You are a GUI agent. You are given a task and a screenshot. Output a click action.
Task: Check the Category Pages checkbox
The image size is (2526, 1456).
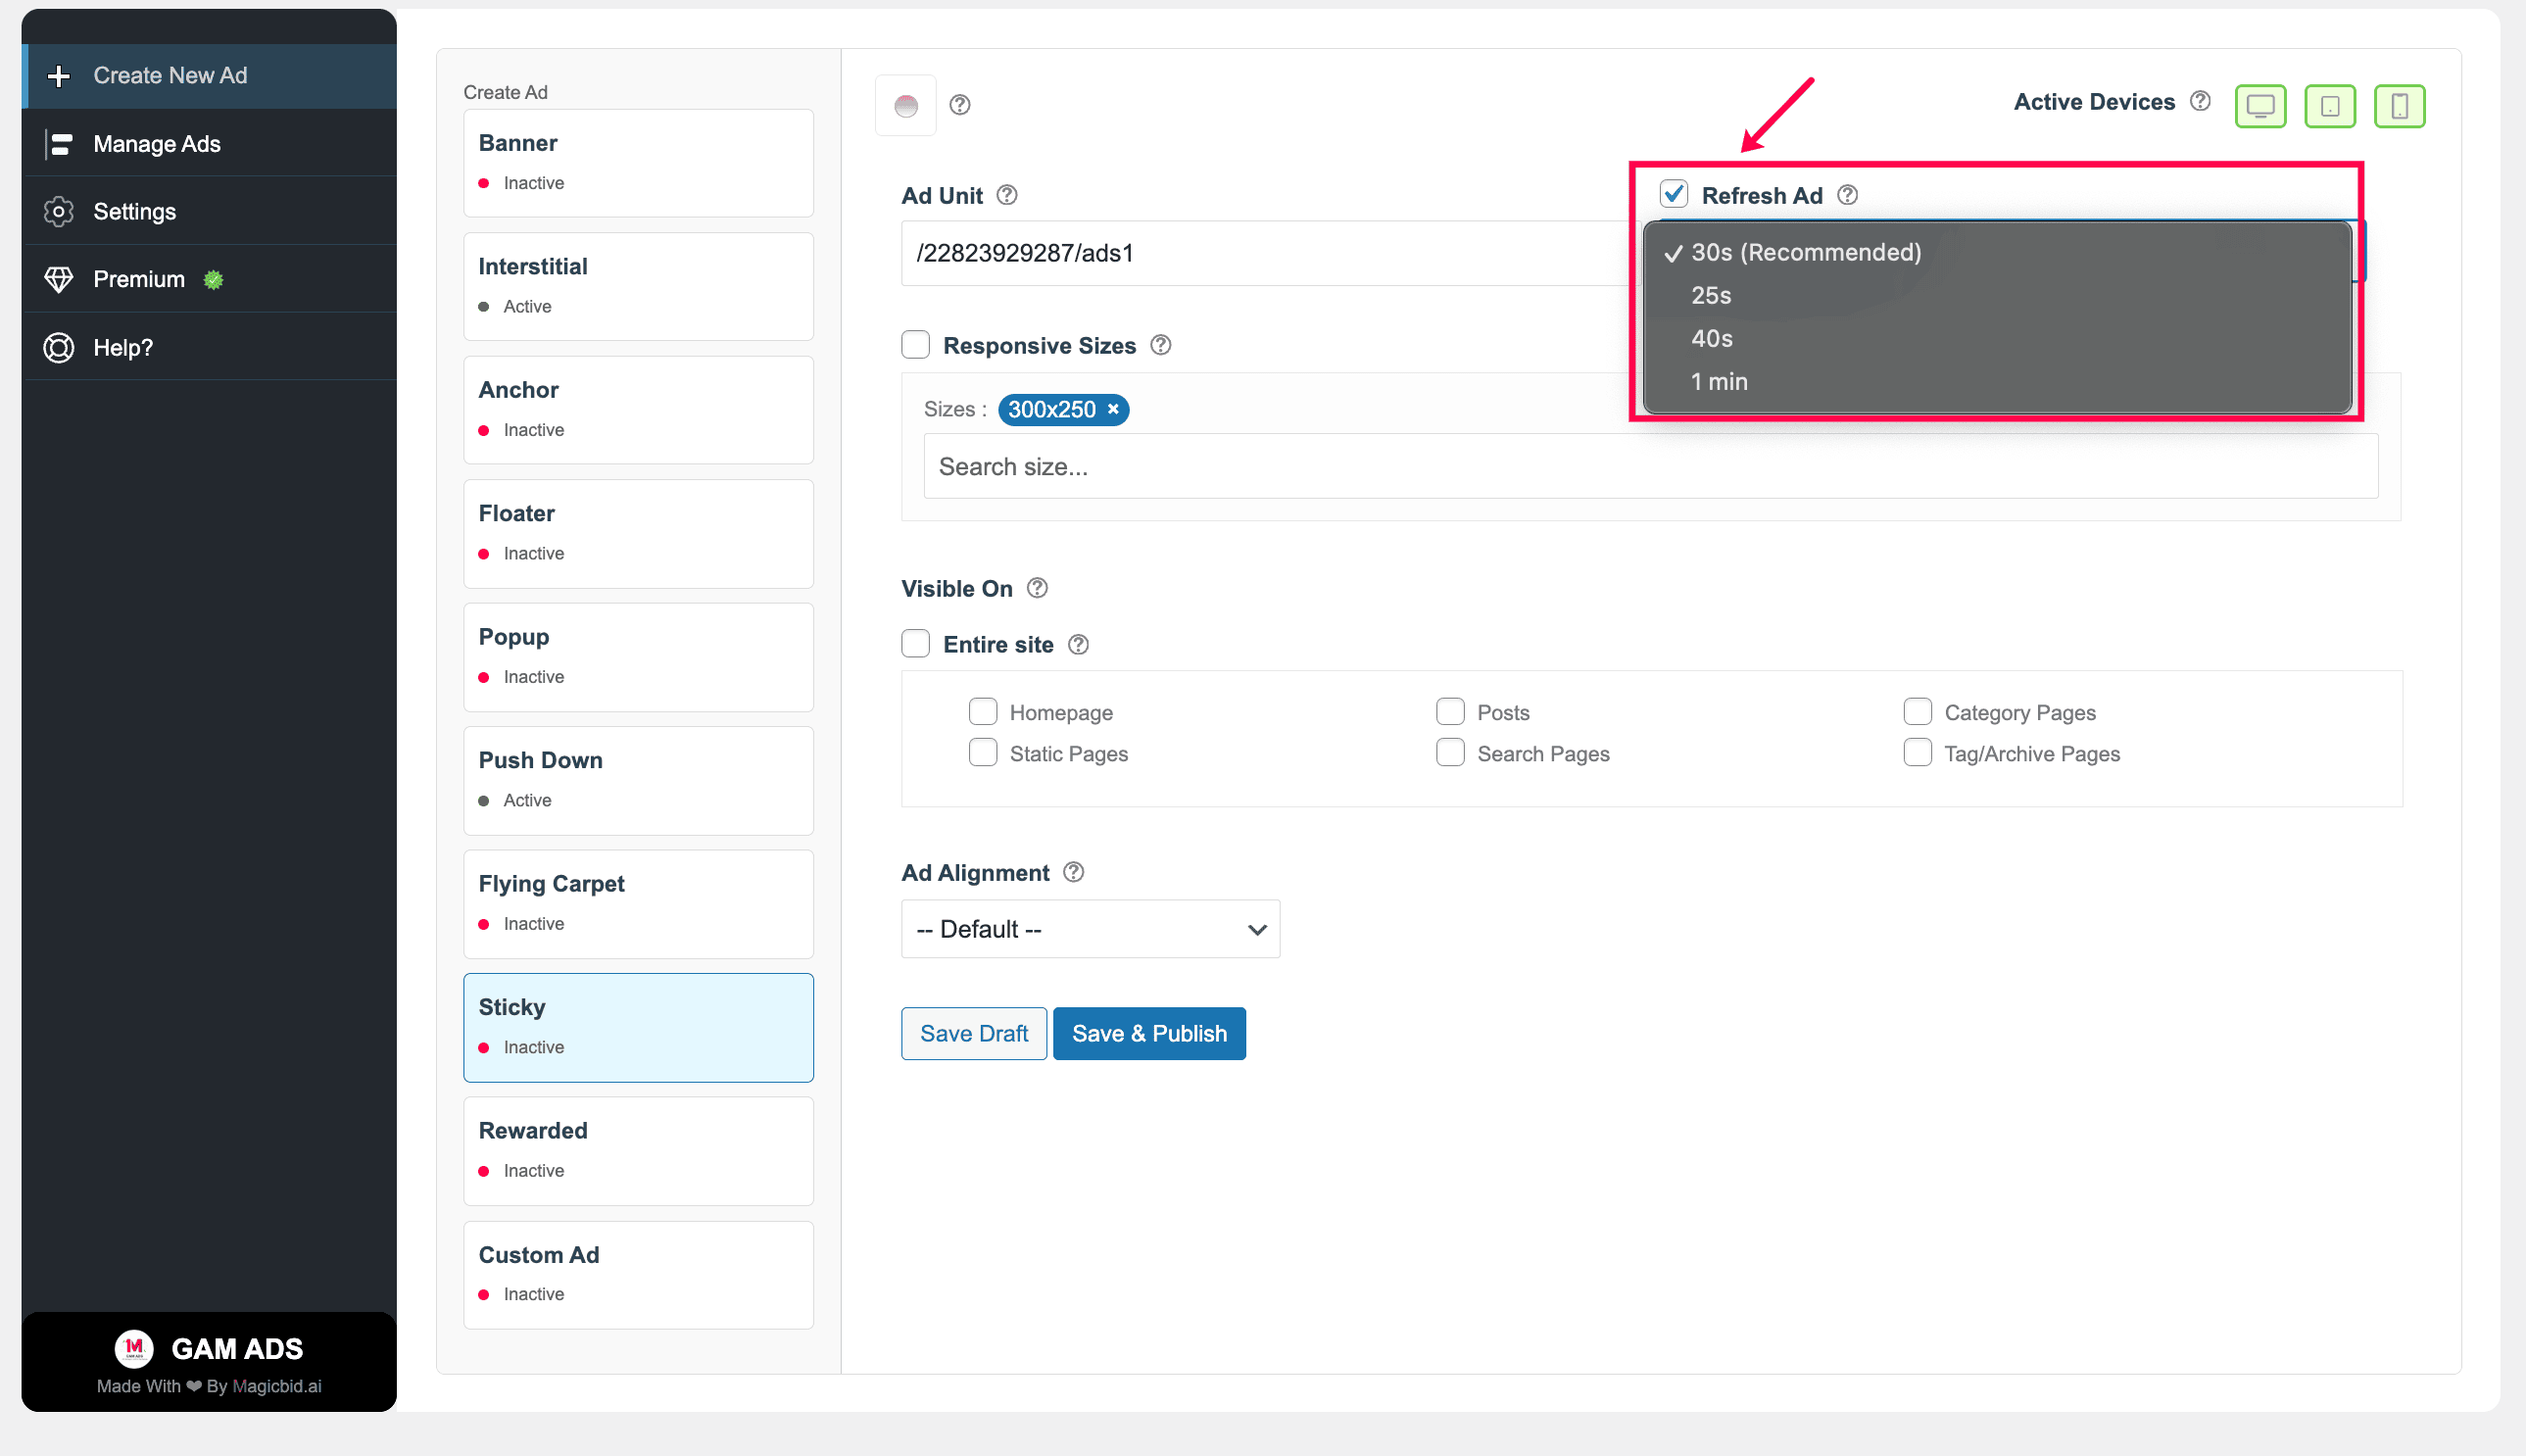[x=1917, y=712]
